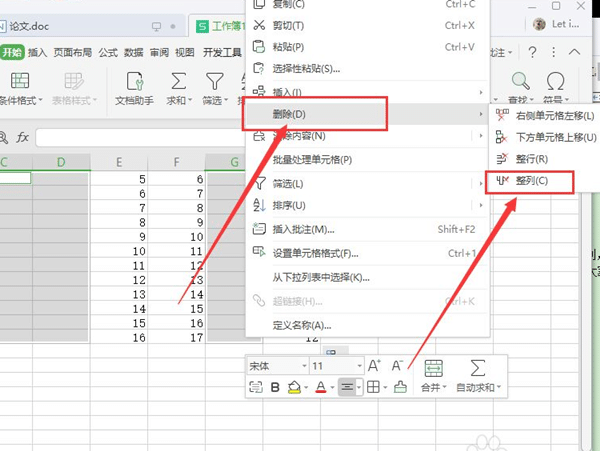
Task: Toggle center alignment in mini toolbar
Action: pyautogui.click(x=349, y=388)
